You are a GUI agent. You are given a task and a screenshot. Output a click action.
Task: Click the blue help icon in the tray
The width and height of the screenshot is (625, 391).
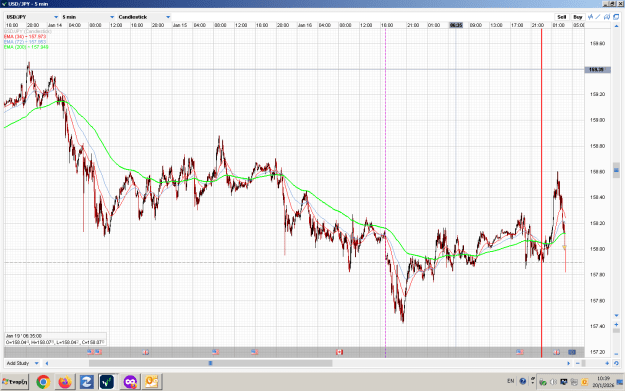[523, 381]
